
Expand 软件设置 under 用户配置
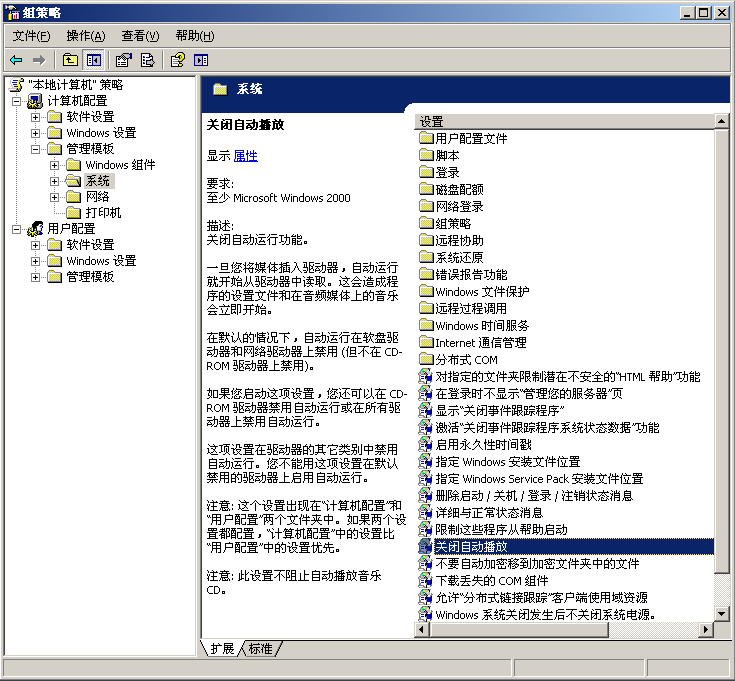36,245
